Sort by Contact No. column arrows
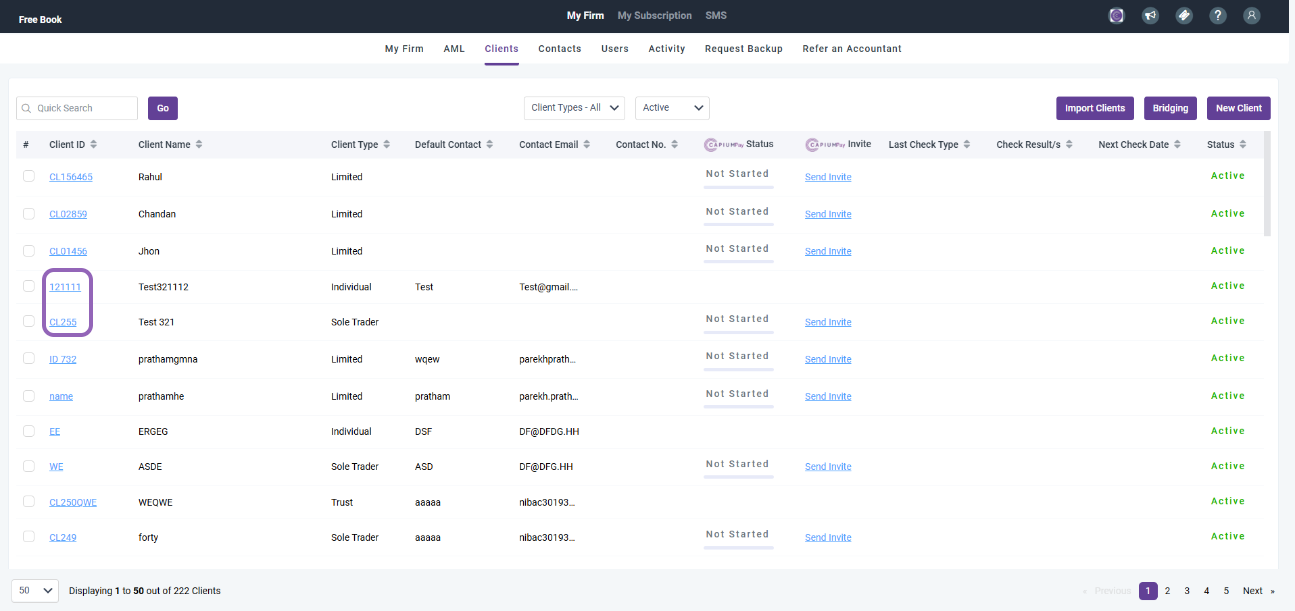 675,145
